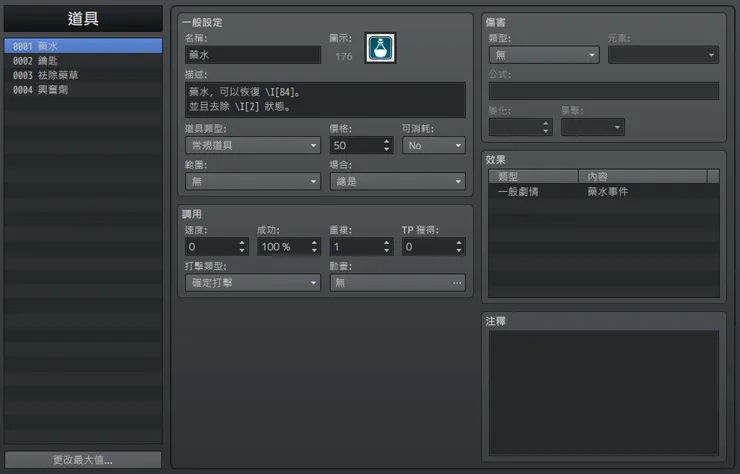
Task: Increase the 速度 value
Action: pyautogui.click(x=242, y=243)
